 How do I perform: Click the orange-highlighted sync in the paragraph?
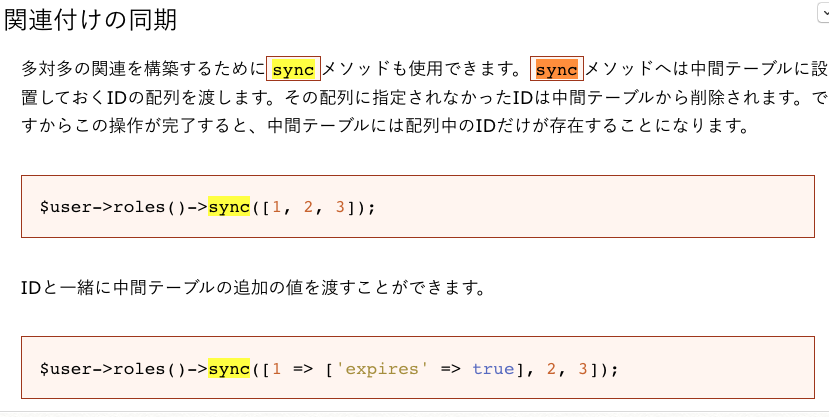pyautogui.click(x=557, y=69)
